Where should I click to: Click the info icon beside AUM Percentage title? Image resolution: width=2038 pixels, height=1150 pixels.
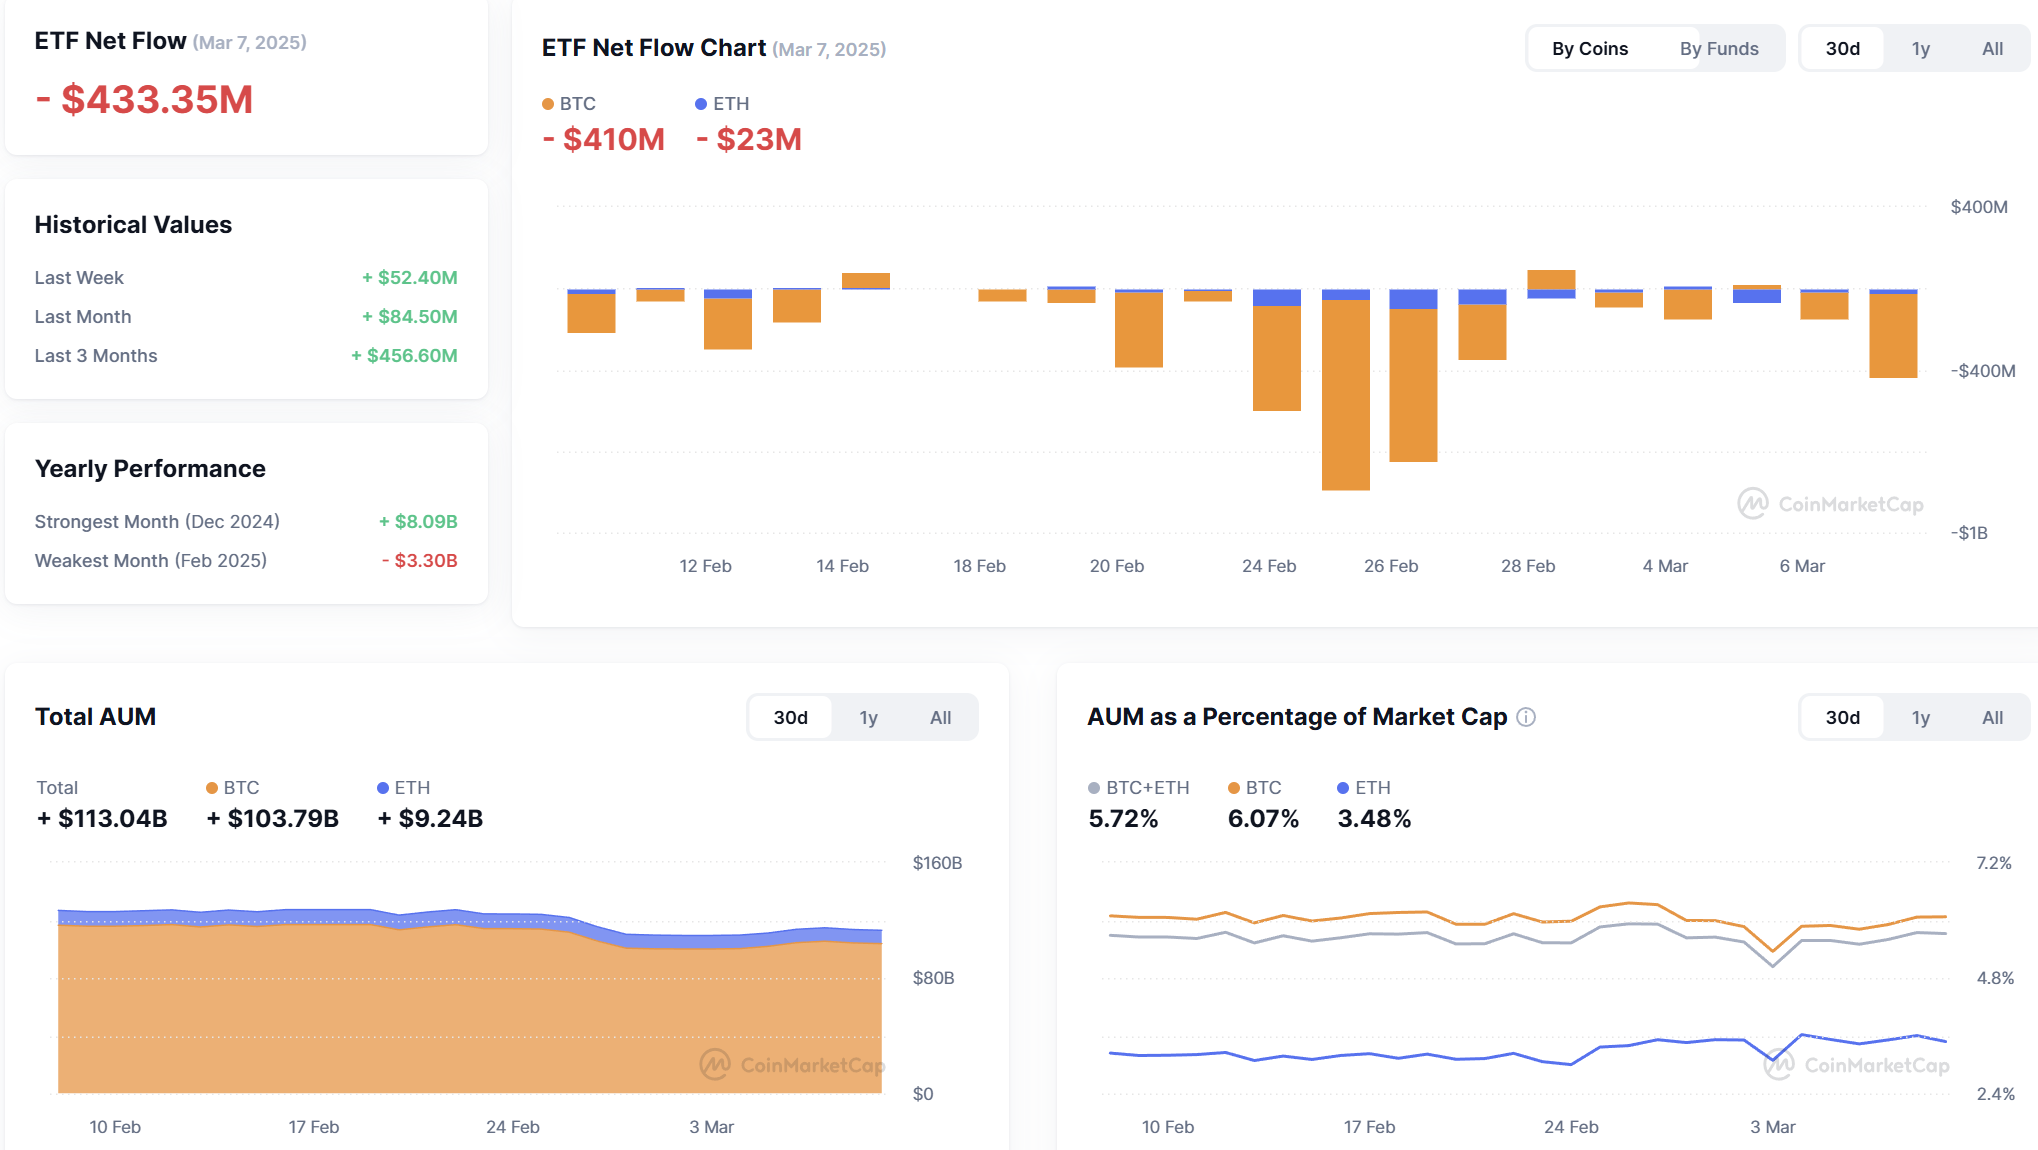(x=1526, y=717)
